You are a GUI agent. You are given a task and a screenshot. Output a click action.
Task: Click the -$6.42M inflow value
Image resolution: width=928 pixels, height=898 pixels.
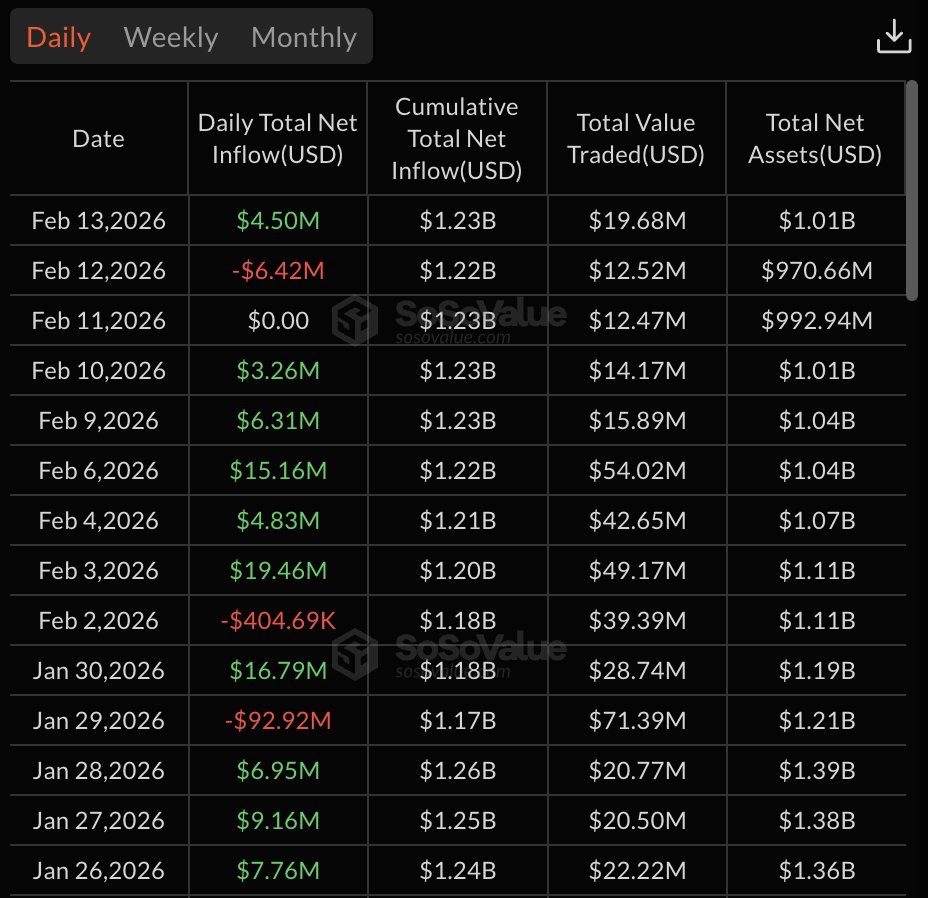(x=278, y=270)
